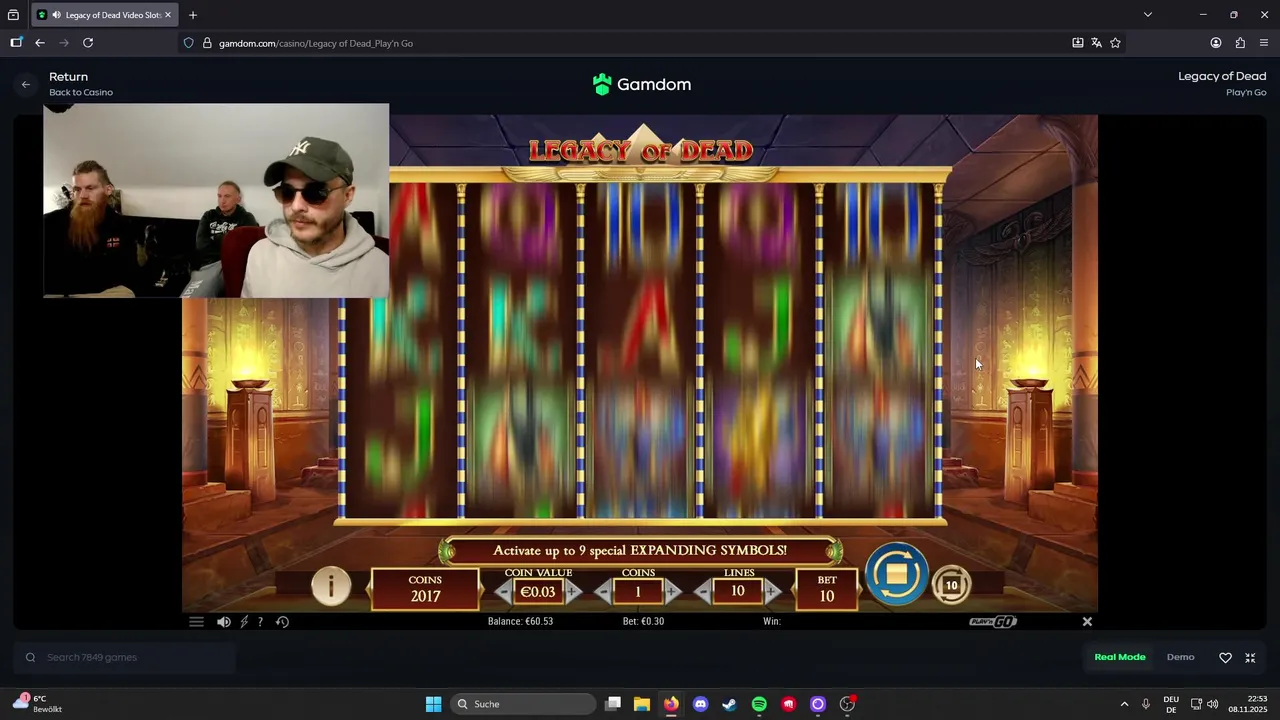The image size is (1280, 720).
Task: Increase the coin value
Action: point(572,592)
